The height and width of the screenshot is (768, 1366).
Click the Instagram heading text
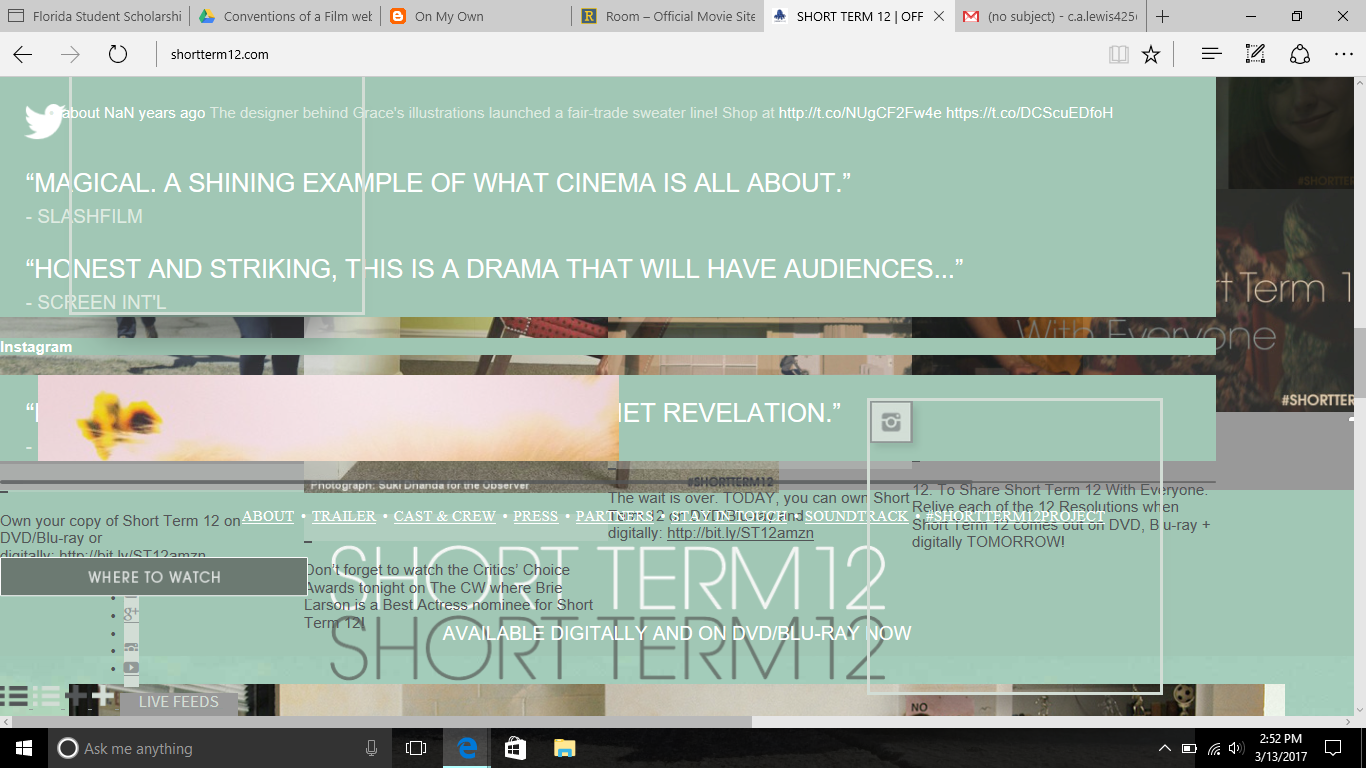click(x=36, y=347)
